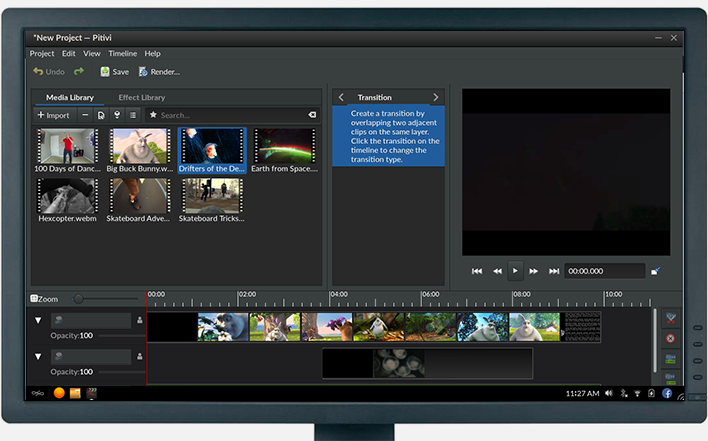The height and width of the screenshot is (441, 708).
Task: Click the red delete icon beside timeline
Action: (x=670, y=338)
